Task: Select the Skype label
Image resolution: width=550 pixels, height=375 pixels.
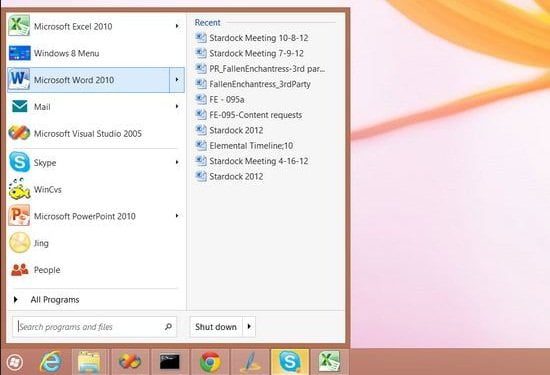Action: tap(45, 162)
